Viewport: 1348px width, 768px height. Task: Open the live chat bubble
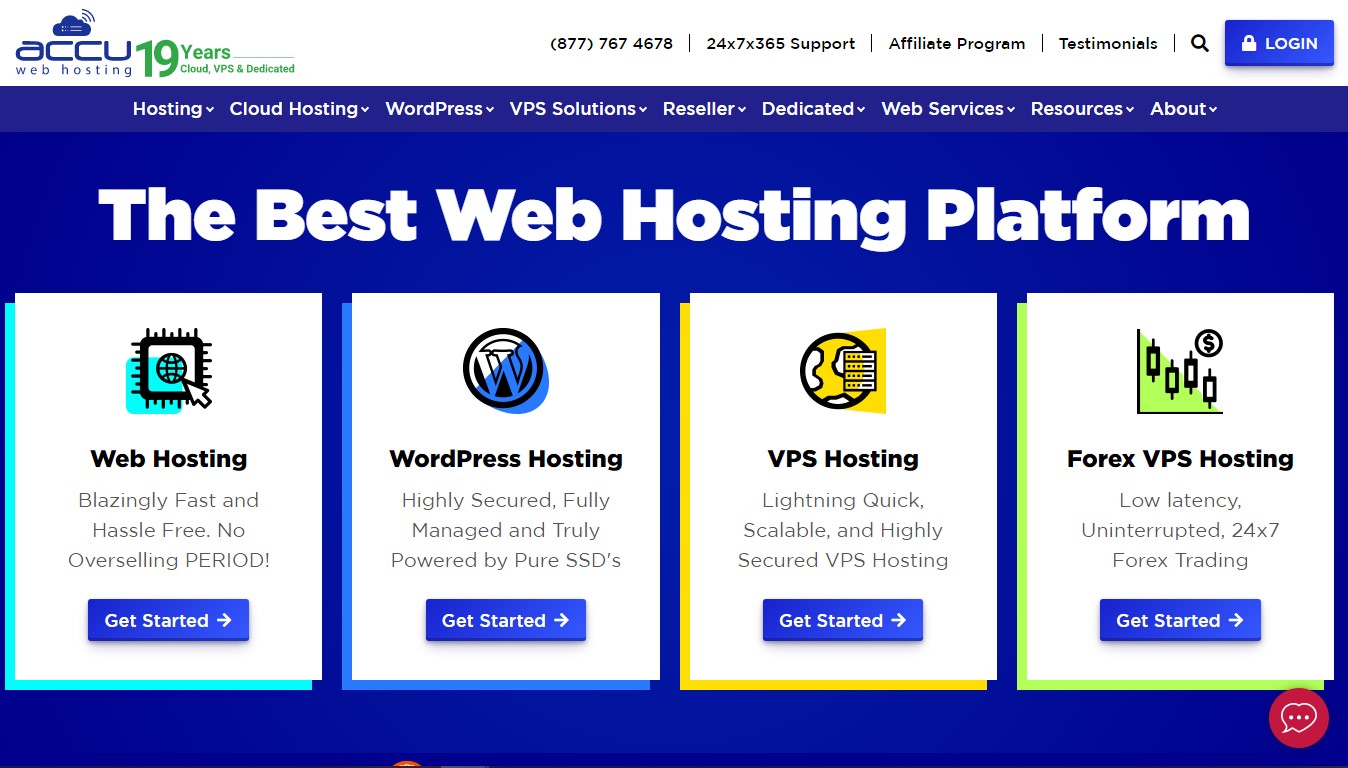tap(1298, 718)
